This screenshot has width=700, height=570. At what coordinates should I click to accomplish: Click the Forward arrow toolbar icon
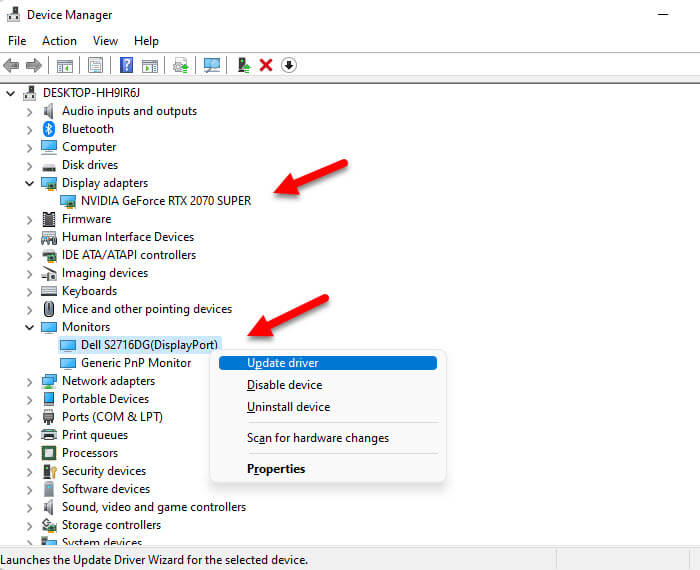coord(33,66)
